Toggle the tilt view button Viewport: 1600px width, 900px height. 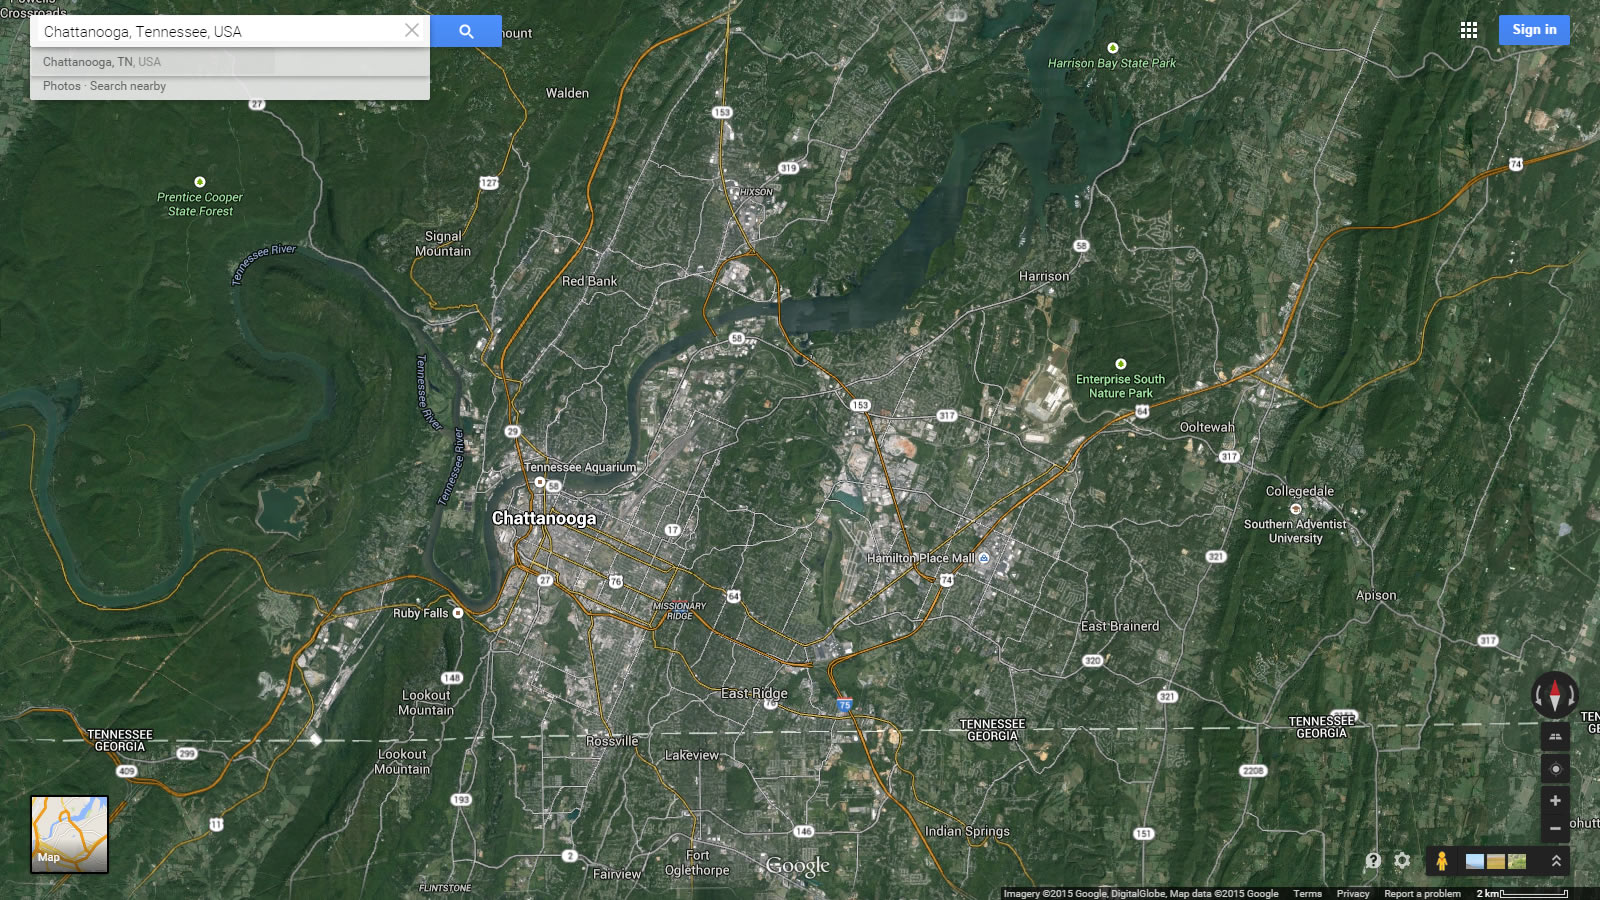tap(1555, 736)
